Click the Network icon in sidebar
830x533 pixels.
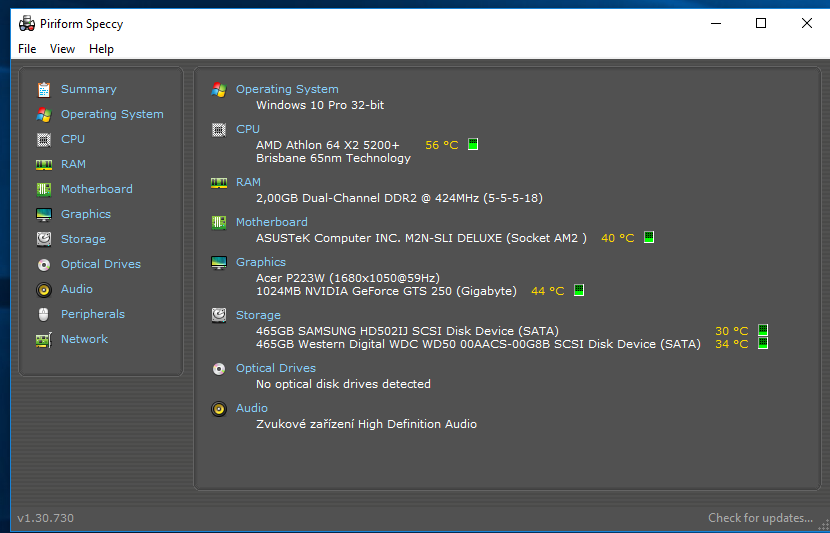pos(43,339)
